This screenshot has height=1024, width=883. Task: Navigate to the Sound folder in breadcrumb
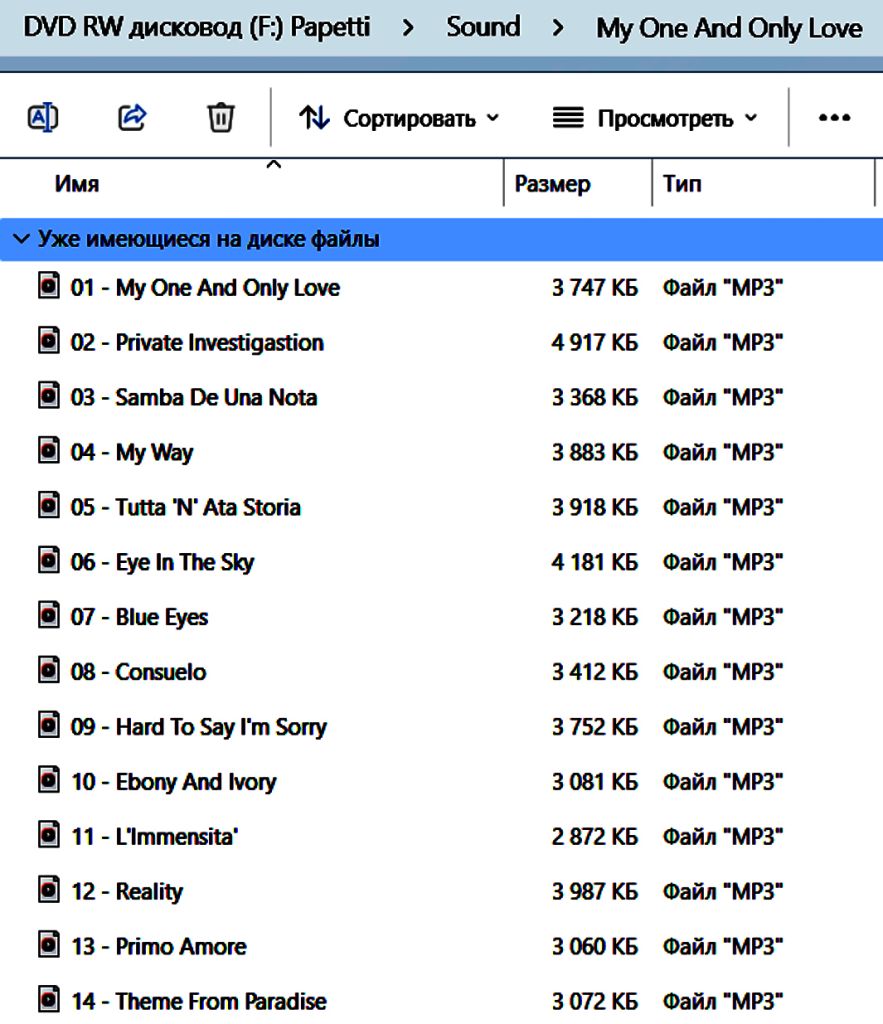[483, 27]
